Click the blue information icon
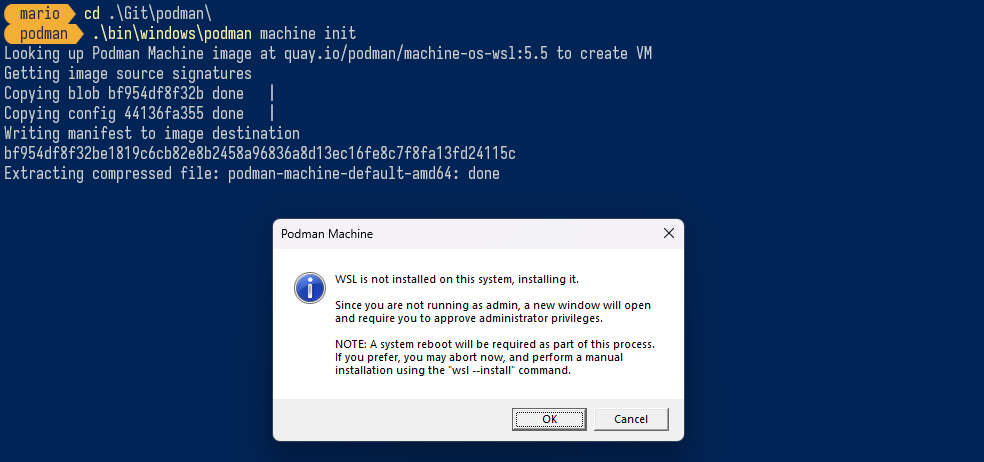Image resolution: width=984 pixels, height=462 pixels. coord(310,288)
